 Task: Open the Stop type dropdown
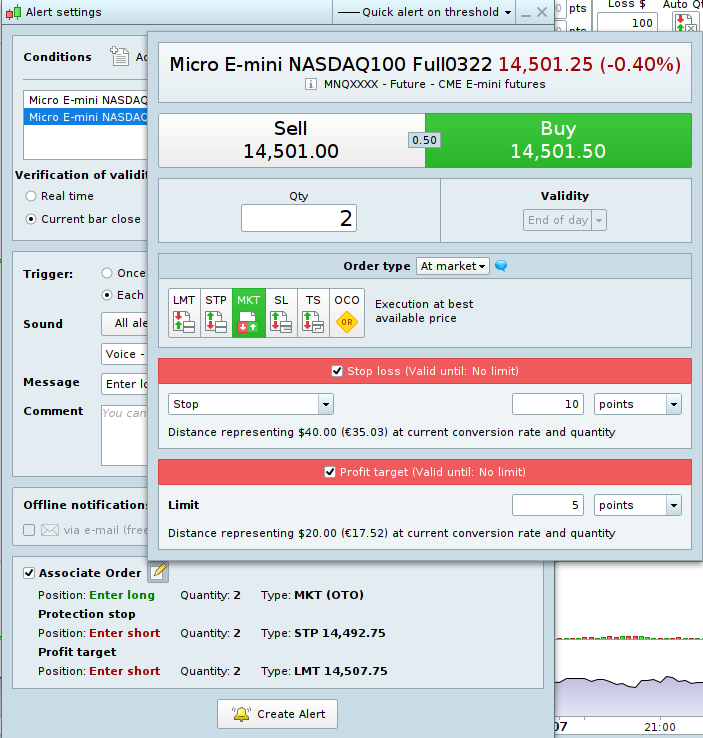tap(251, 404)
